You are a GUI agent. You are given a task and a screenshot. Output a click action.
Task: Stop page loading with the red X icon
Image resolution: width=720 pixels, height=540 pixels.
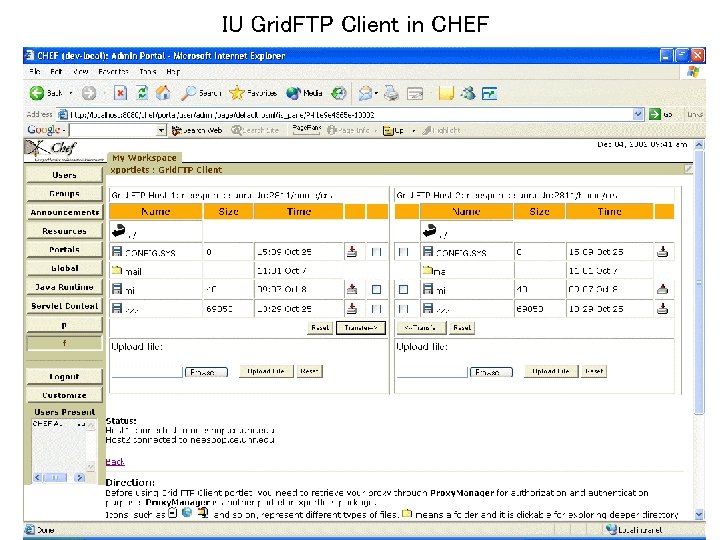120,93
